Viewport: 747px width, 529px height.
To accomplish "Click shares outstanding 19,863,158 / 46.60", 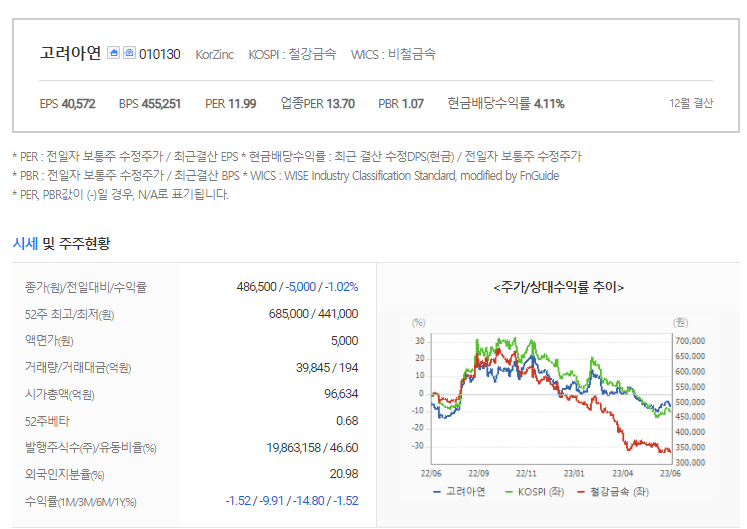I will (312, 448).
